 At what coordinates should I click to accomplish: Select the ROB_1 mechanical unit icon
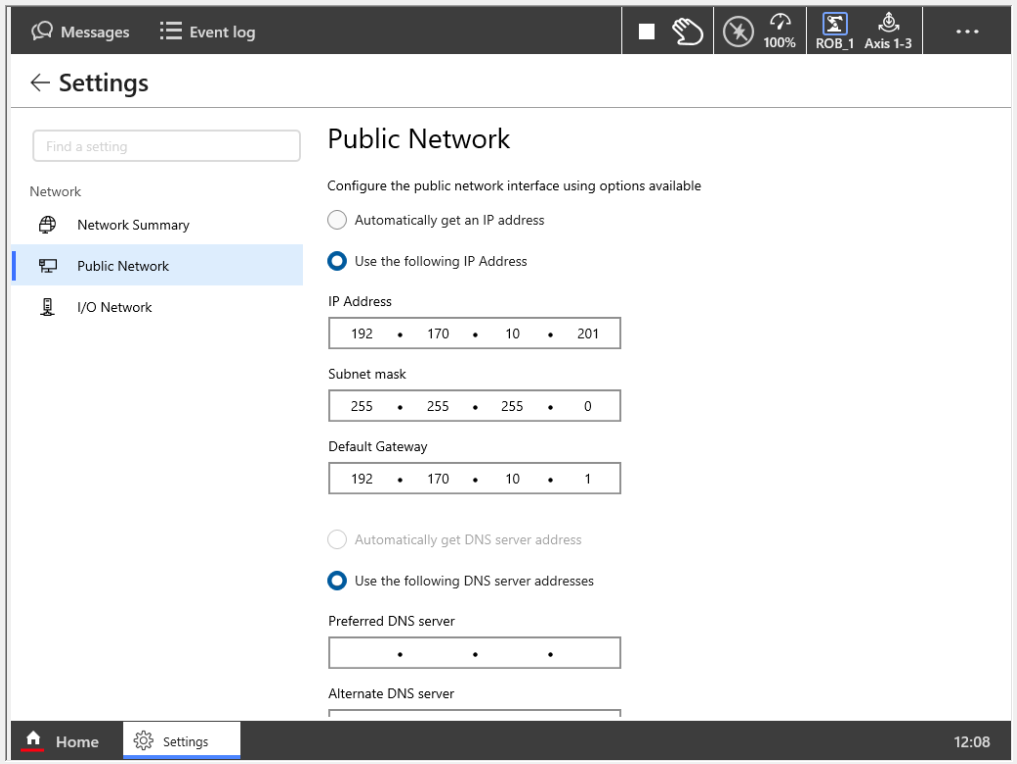point(834,32)
